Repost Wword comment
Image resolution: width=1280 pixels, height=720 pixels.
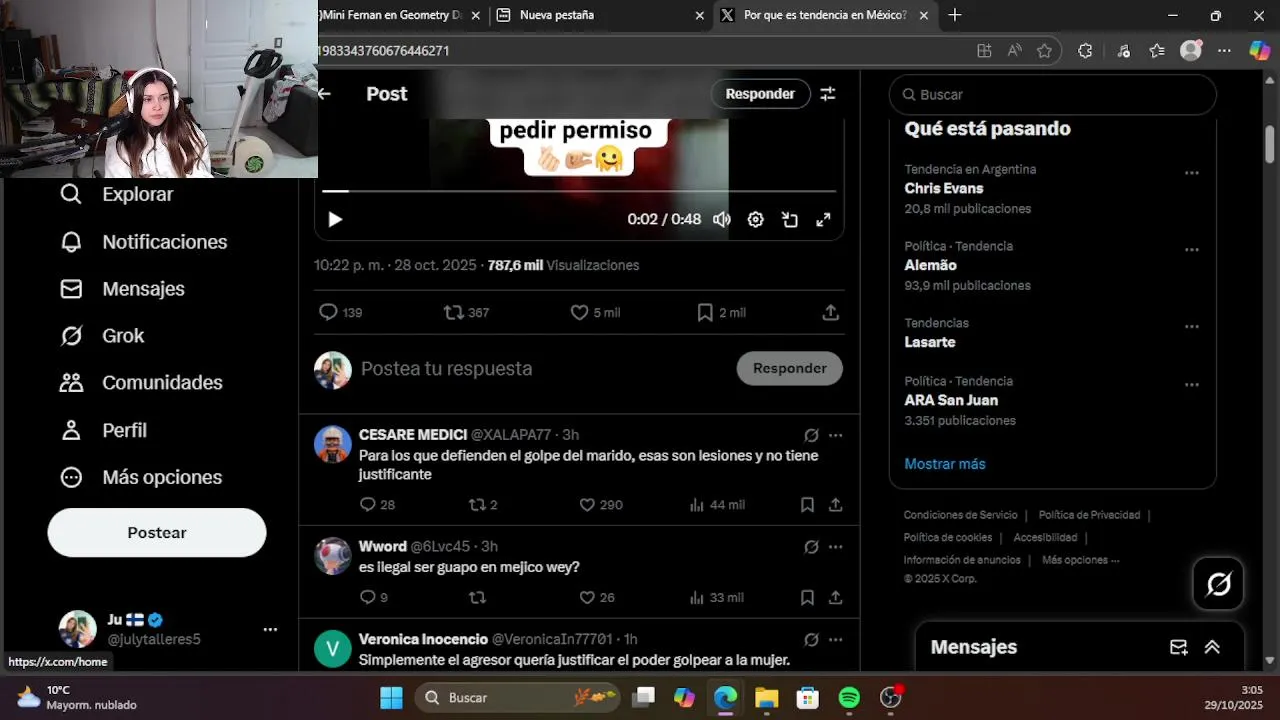tap(477, 597)
